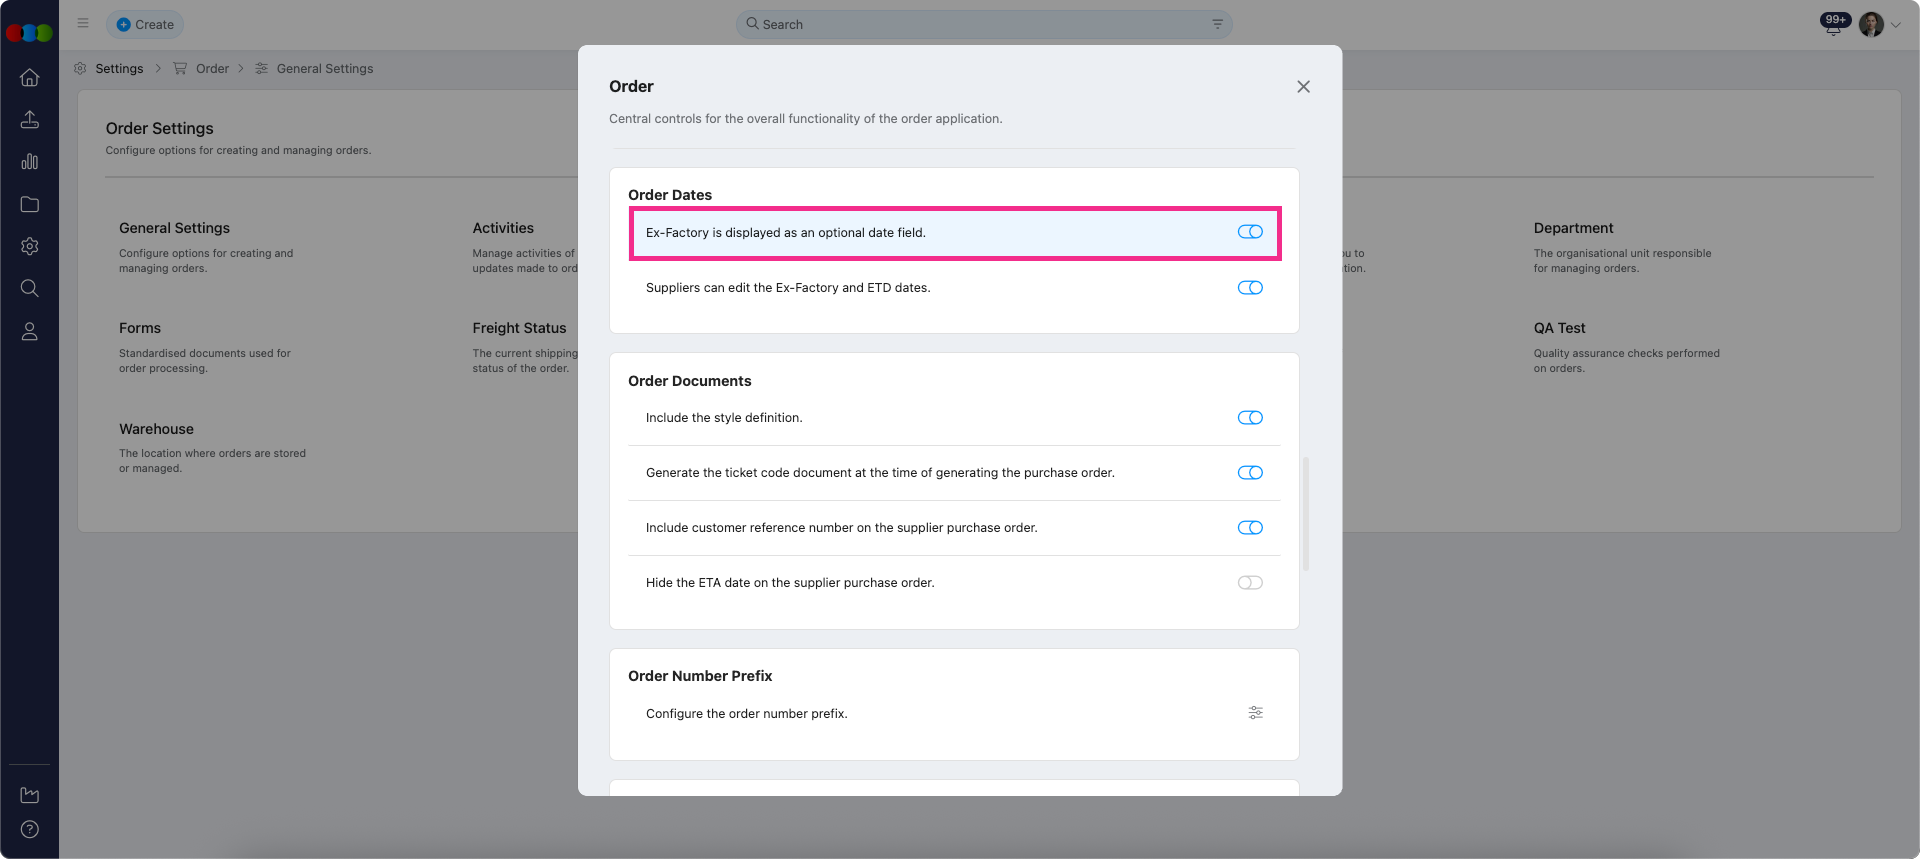Toggle off the Include style definition switch
1920x859 pixels.
pyautogui.click(x=1250, y=417)
